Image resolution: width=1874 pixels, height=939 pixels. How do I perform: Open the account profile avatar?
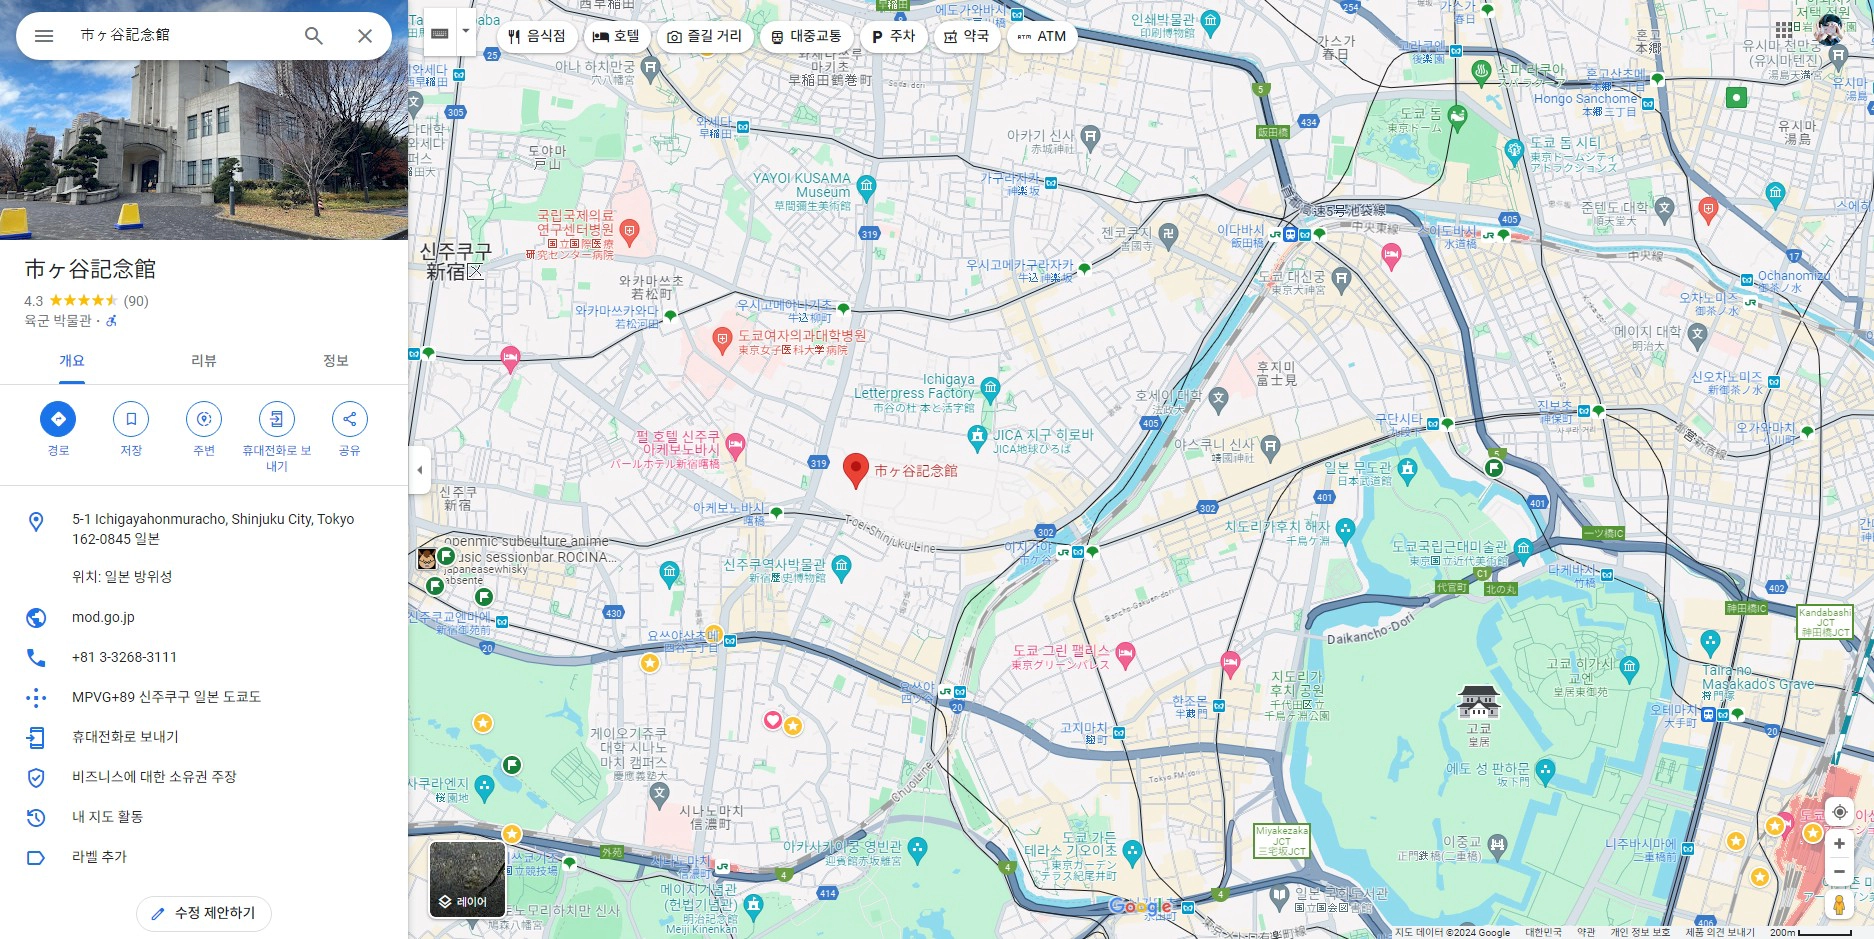pyautogui.click(x=1830, y=29)
